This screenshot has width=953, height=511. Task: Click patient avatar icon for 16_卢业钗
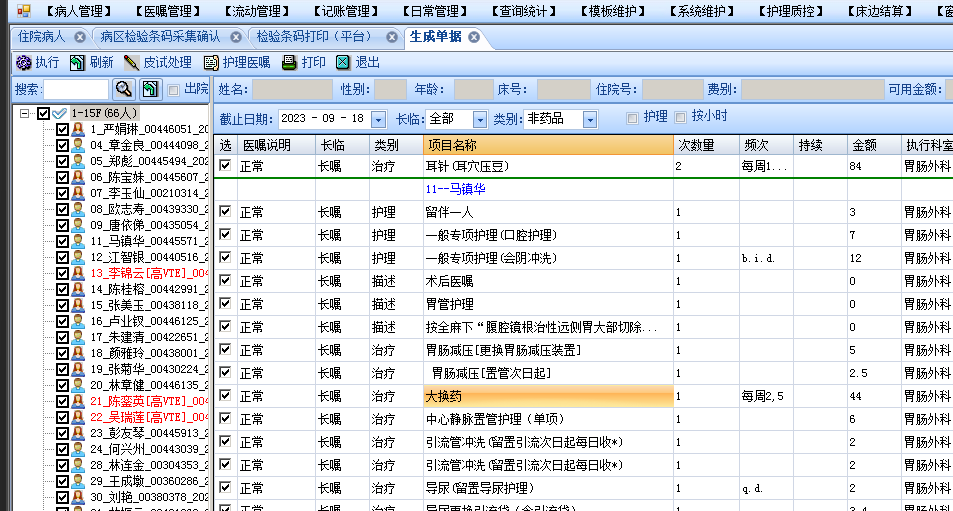[78, 321]
